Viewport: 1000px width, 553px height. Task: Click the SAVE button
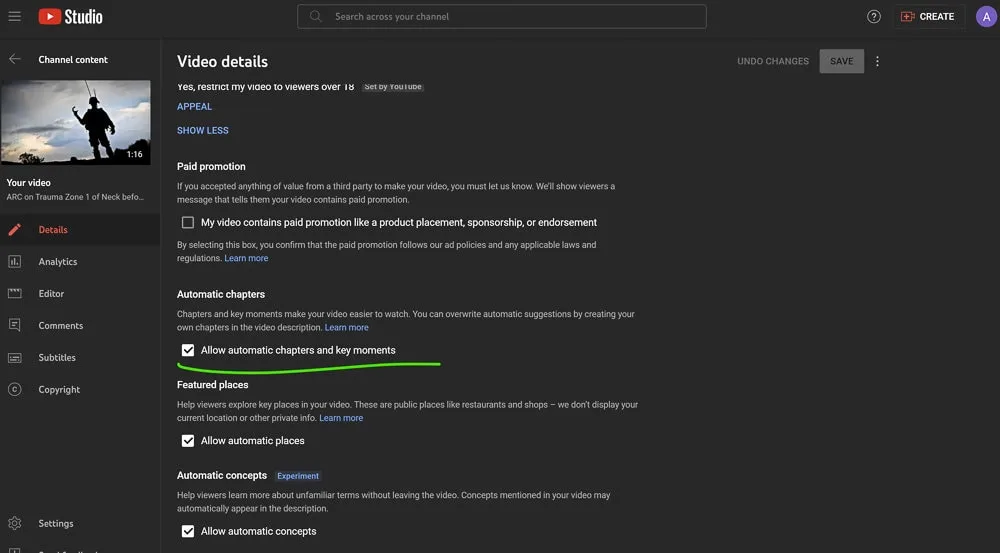click(x=841, y=61)
